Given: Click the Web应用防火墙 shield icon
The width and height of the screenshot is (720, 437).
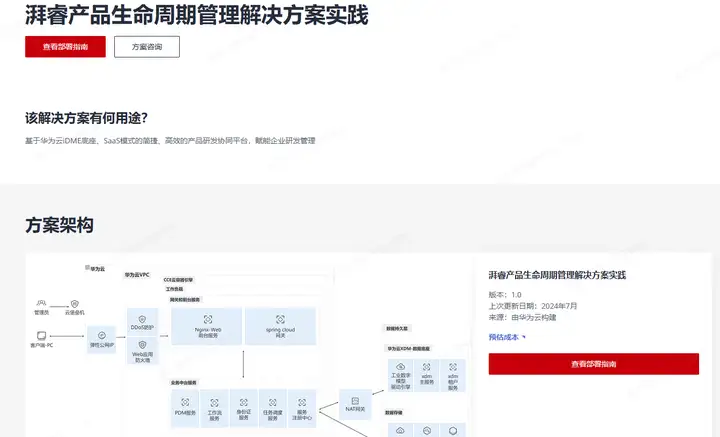Looking at the screenshot, I should pyautogui.click(x=142, y=345).
